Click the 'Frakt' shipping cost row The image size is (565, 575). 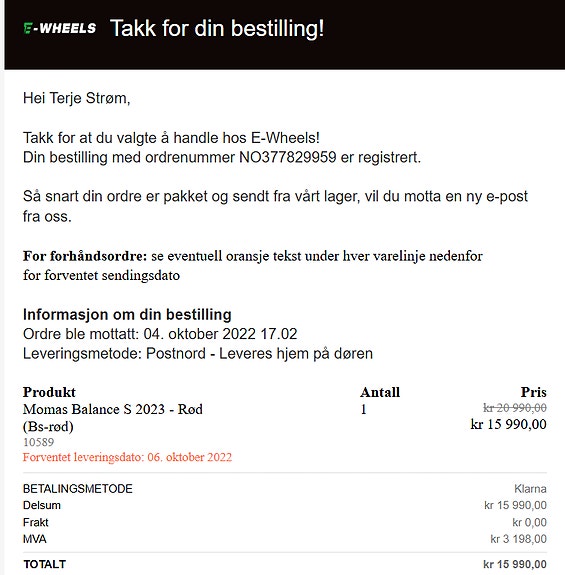point(285,522)
